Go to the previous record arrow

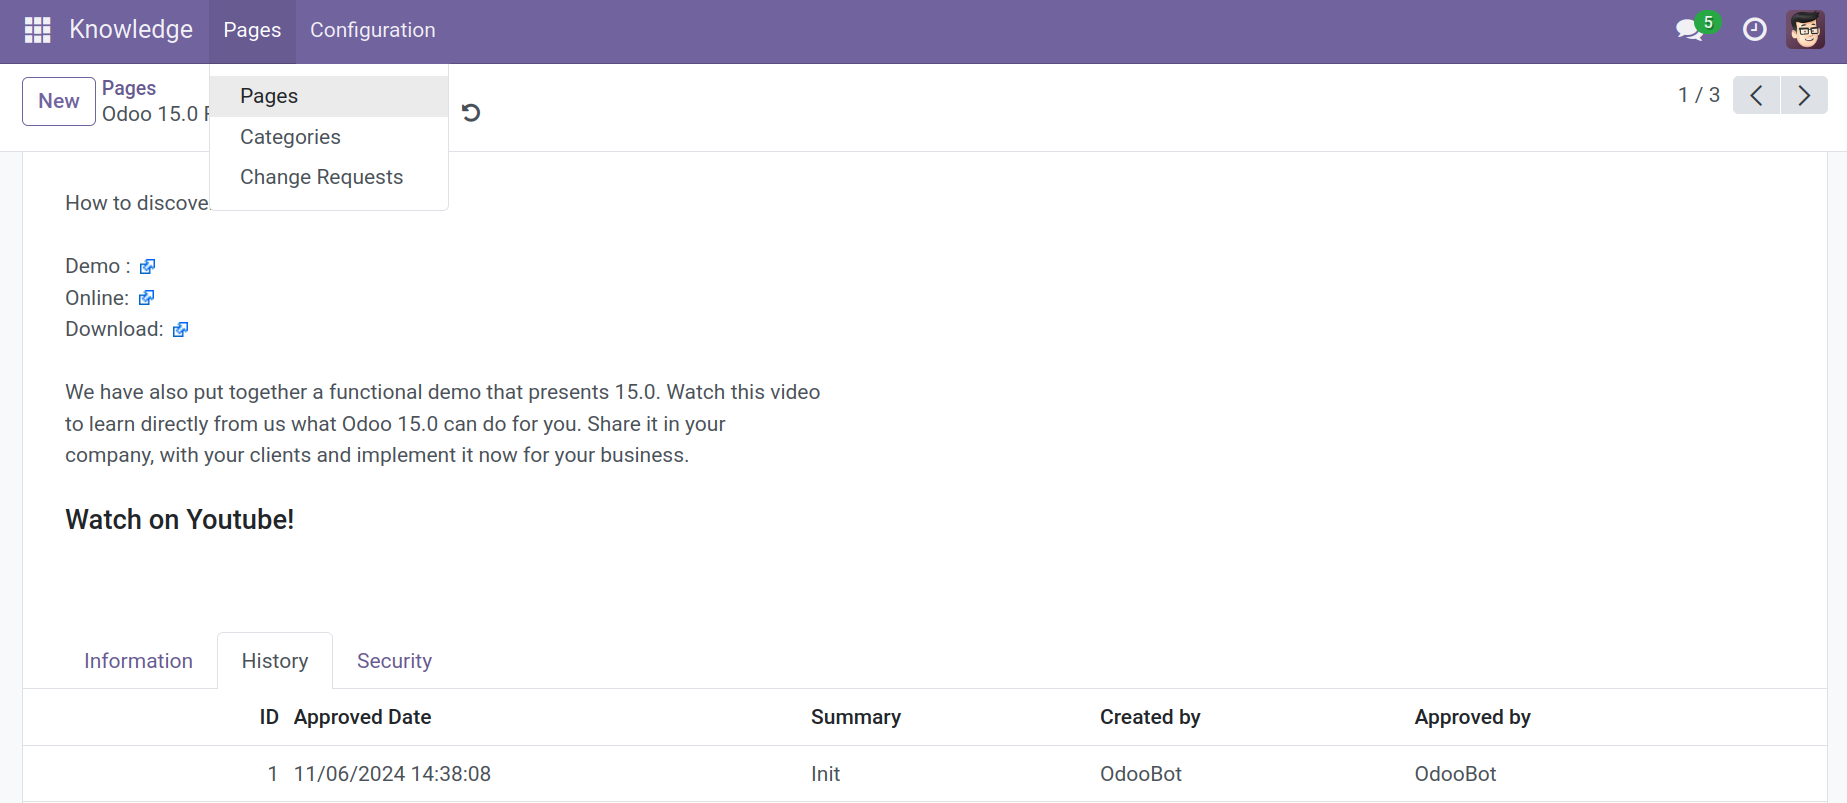(x=1756, y=95)
